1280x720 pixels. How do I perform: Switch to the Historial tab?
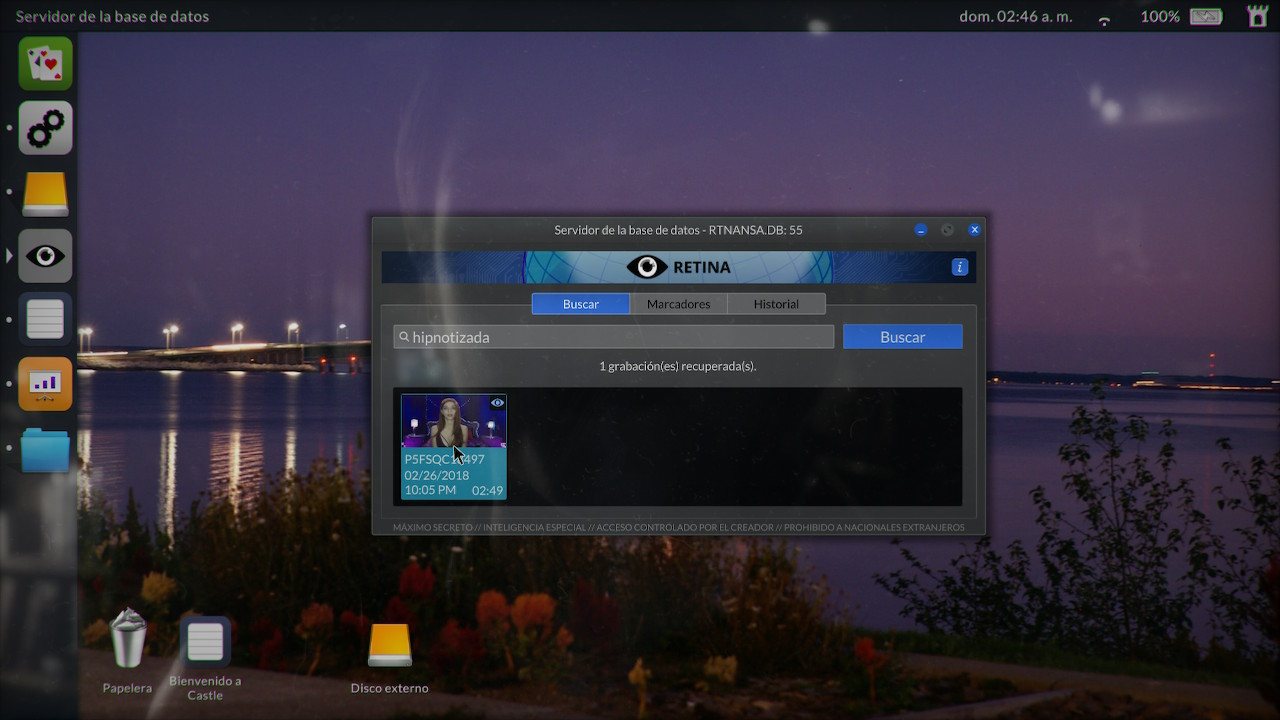[x=776, y=304]
